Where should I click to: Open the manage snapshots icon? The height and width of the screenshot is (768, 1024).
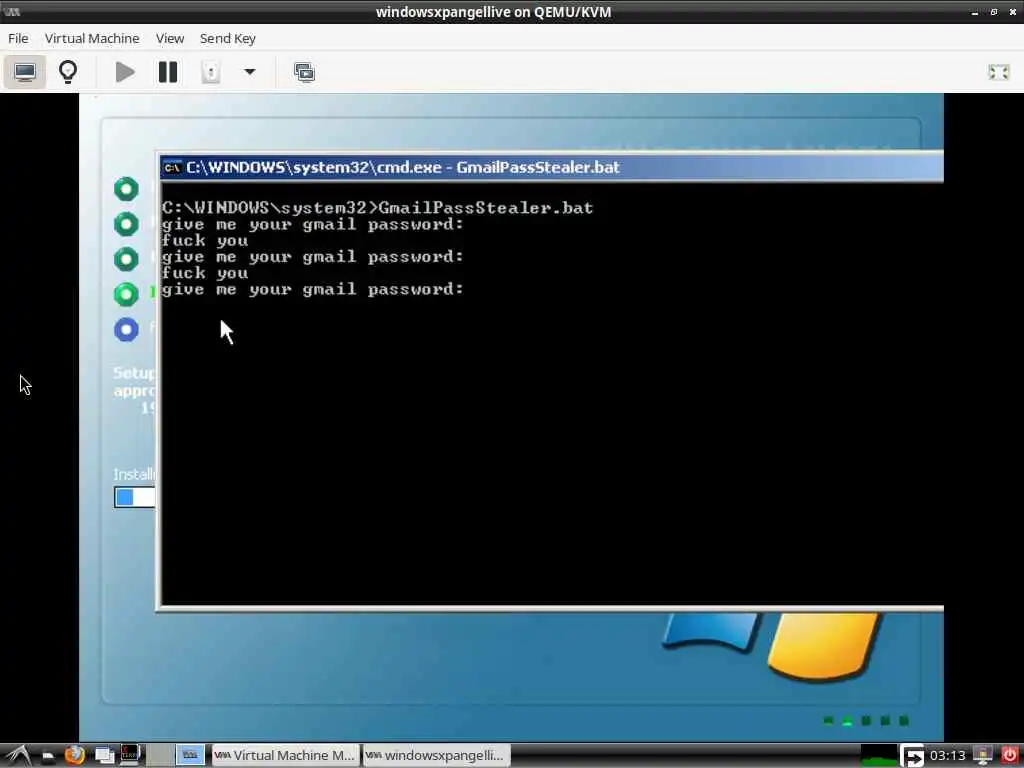(304, 72)
